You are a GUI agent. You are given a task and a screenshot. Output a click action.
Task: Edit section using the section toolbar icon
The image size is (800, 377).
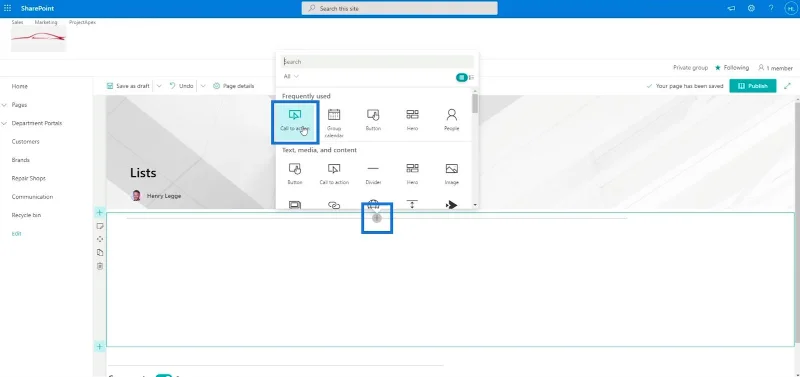pos(100,226)
